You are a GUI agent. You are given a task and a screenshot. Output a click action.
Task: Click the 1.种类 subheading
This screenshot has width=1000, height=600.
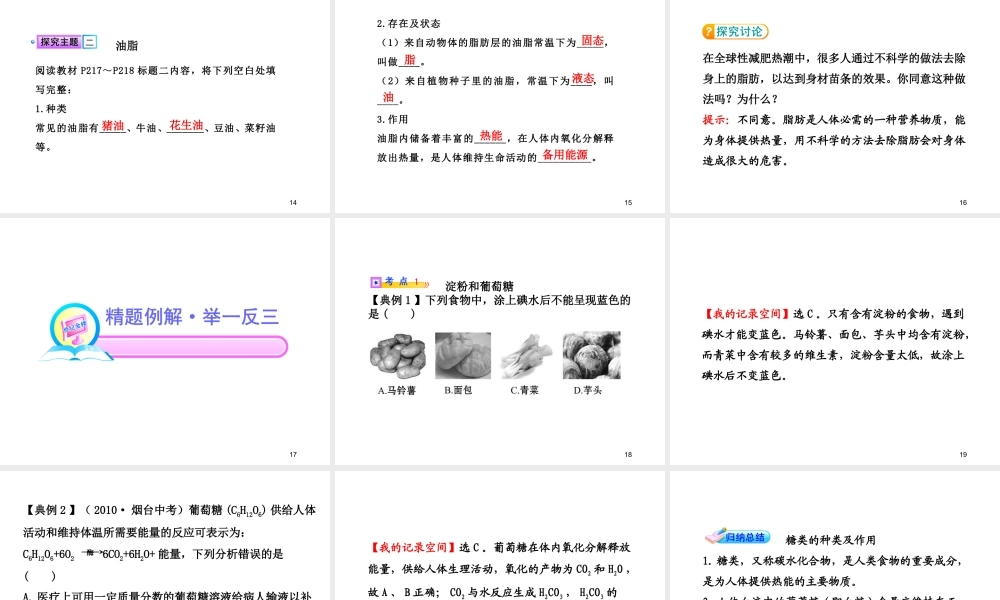pyautogui.click(x=51, y=108)
